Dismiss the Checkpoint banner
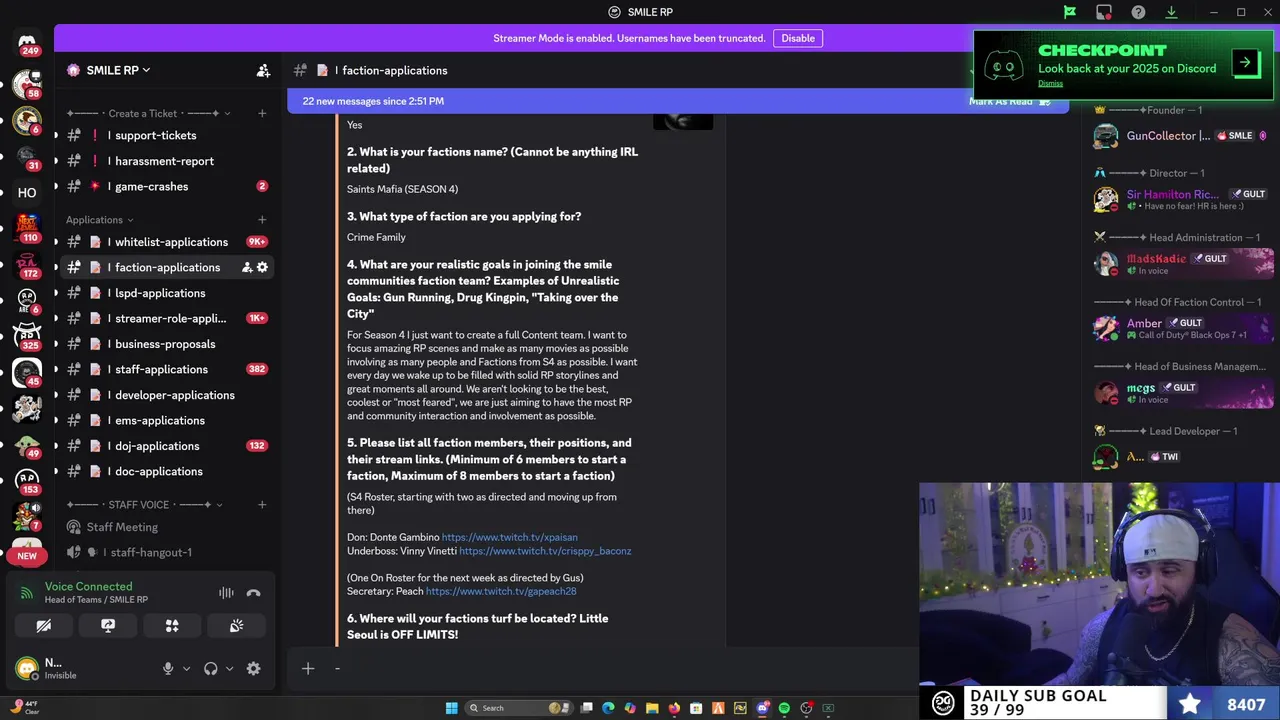The height and width of the screenshot is (720, 1280). click(1050, 84)
